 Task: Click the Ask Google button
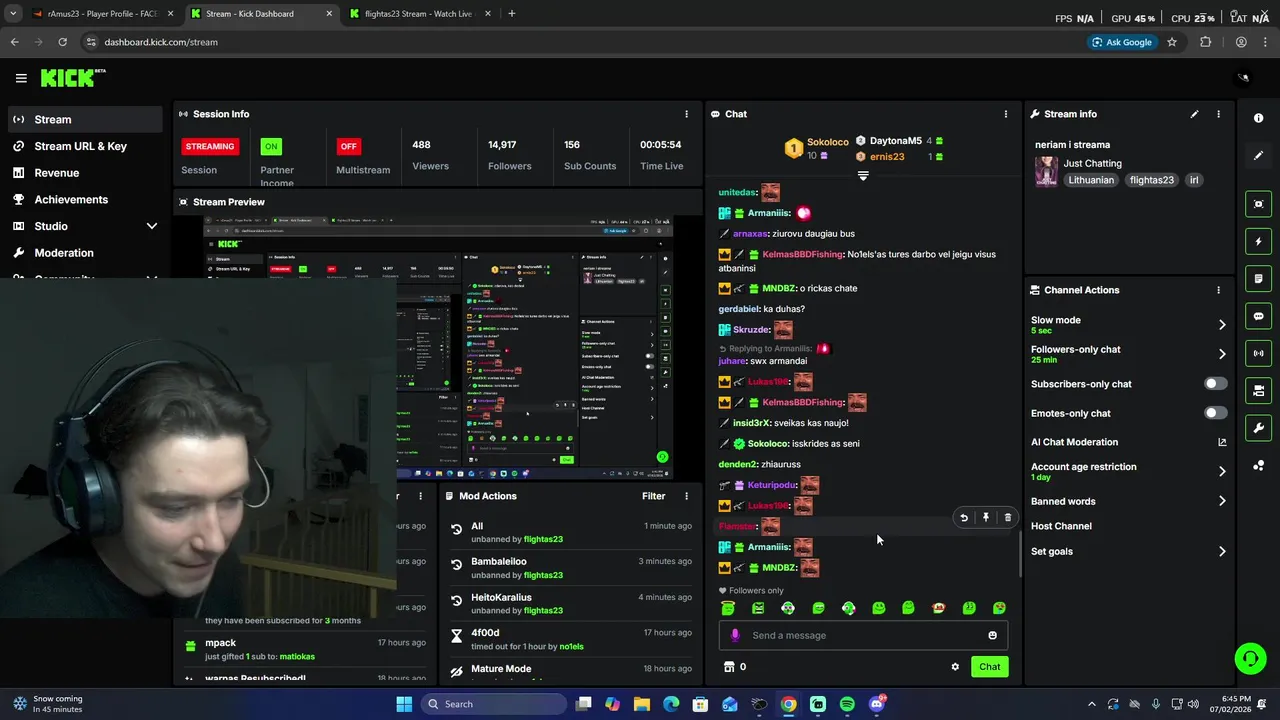click(x=1122, y=42)
